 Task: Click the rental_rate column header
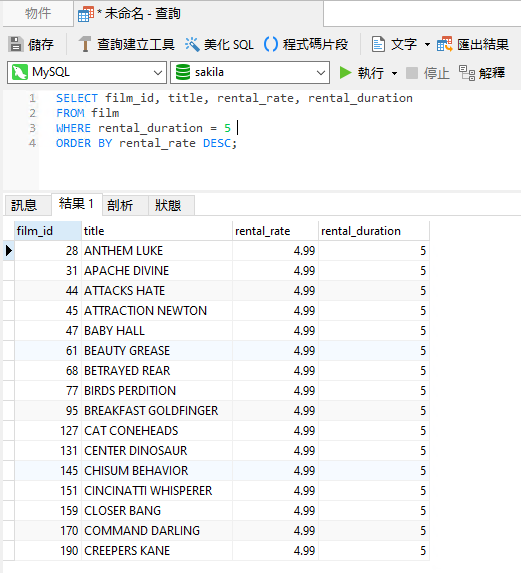(x=275, y=231)
